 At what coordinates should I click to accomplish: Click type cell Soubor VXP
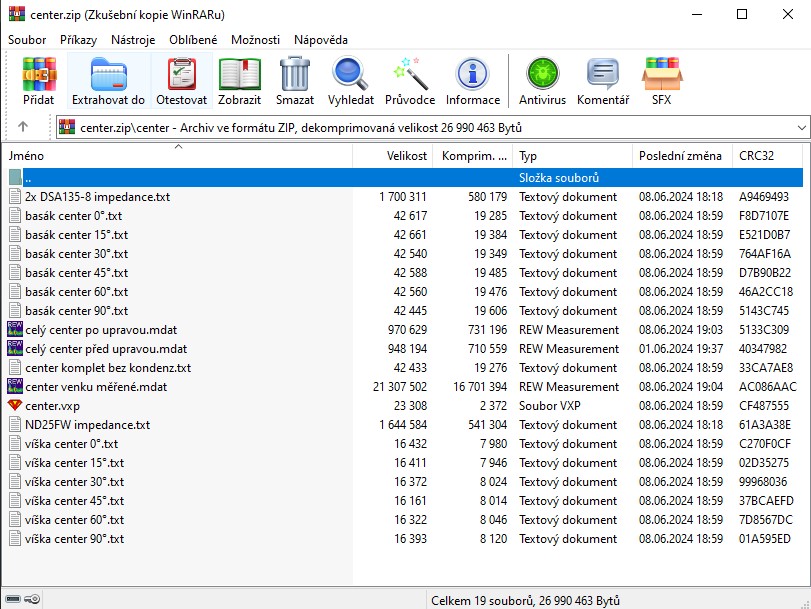click(x=550, y=406)
